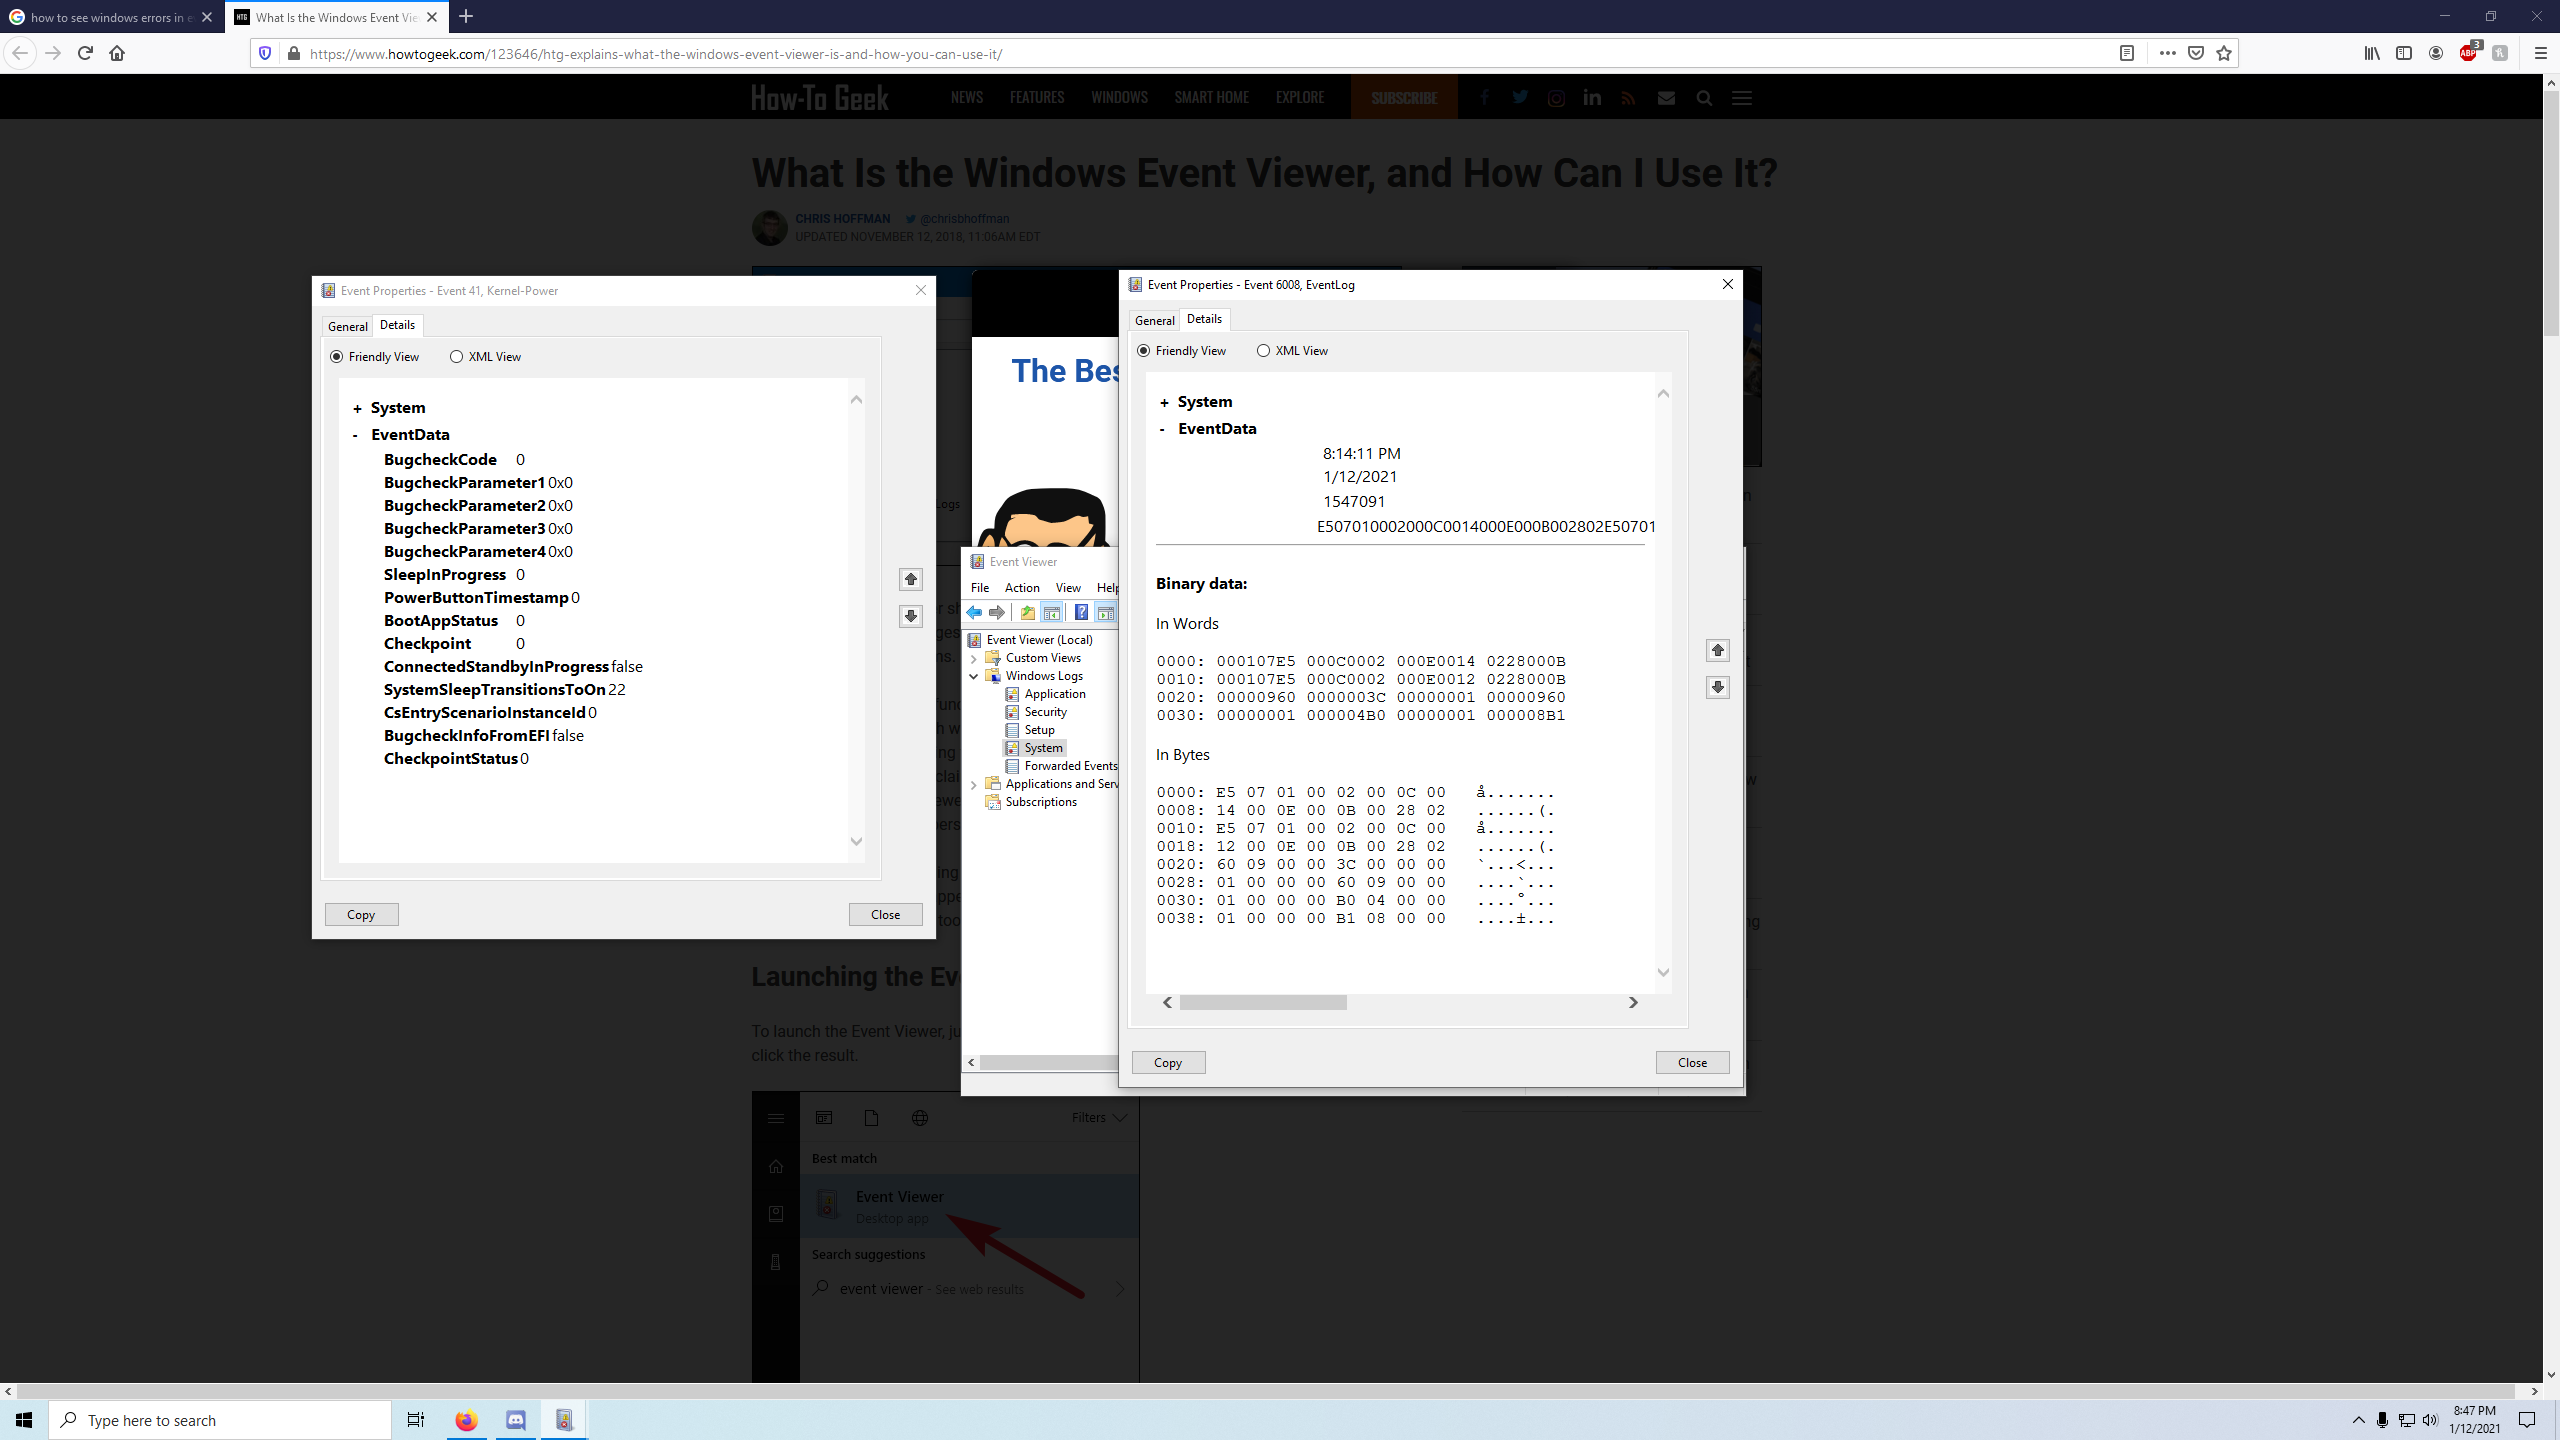
Task: Toggle Reader View in the address bar
Action: [x=2127, y=53]
